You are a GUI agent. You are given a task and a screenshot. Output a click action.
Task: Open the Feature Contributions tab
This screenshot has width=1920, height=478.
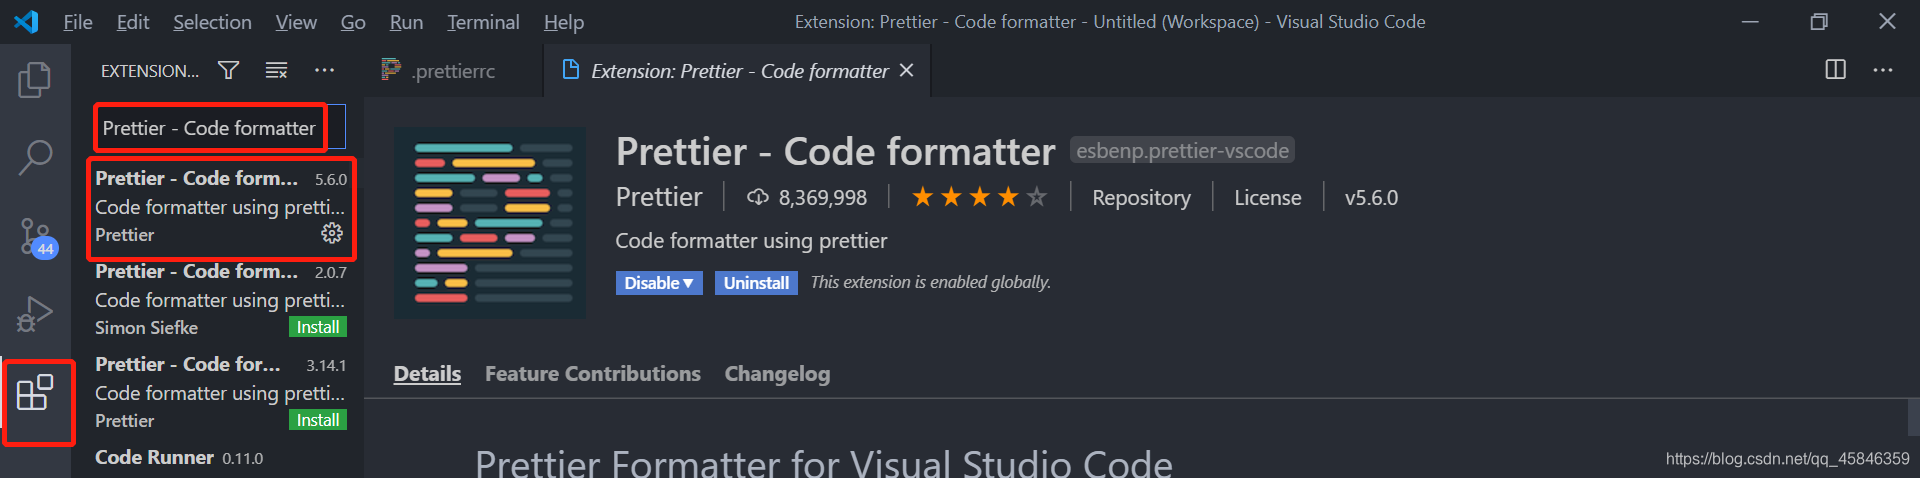[x=593, y=374]
